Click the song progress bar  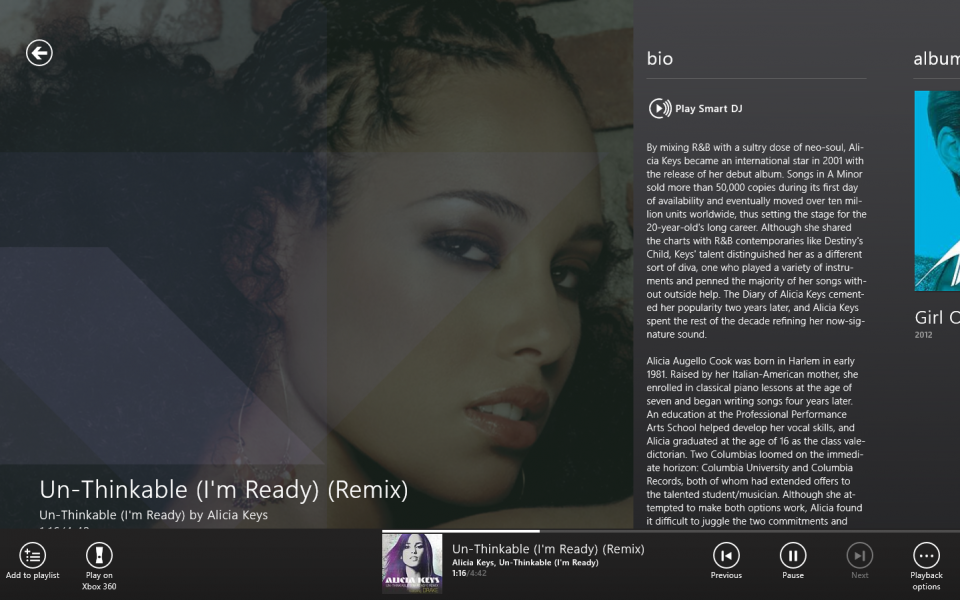[x=670, y=531]
